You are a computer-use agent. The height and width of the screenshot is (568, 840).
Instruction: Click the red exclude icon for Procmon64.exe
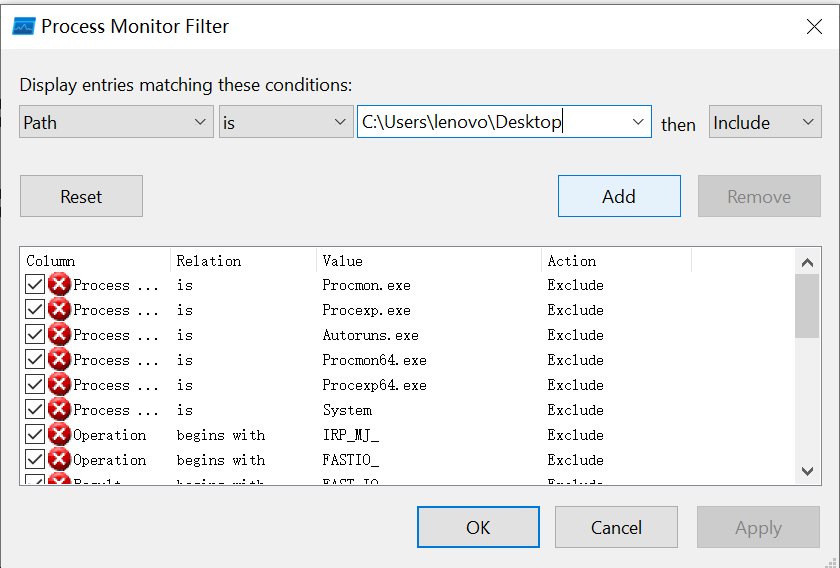pos(60,360)
